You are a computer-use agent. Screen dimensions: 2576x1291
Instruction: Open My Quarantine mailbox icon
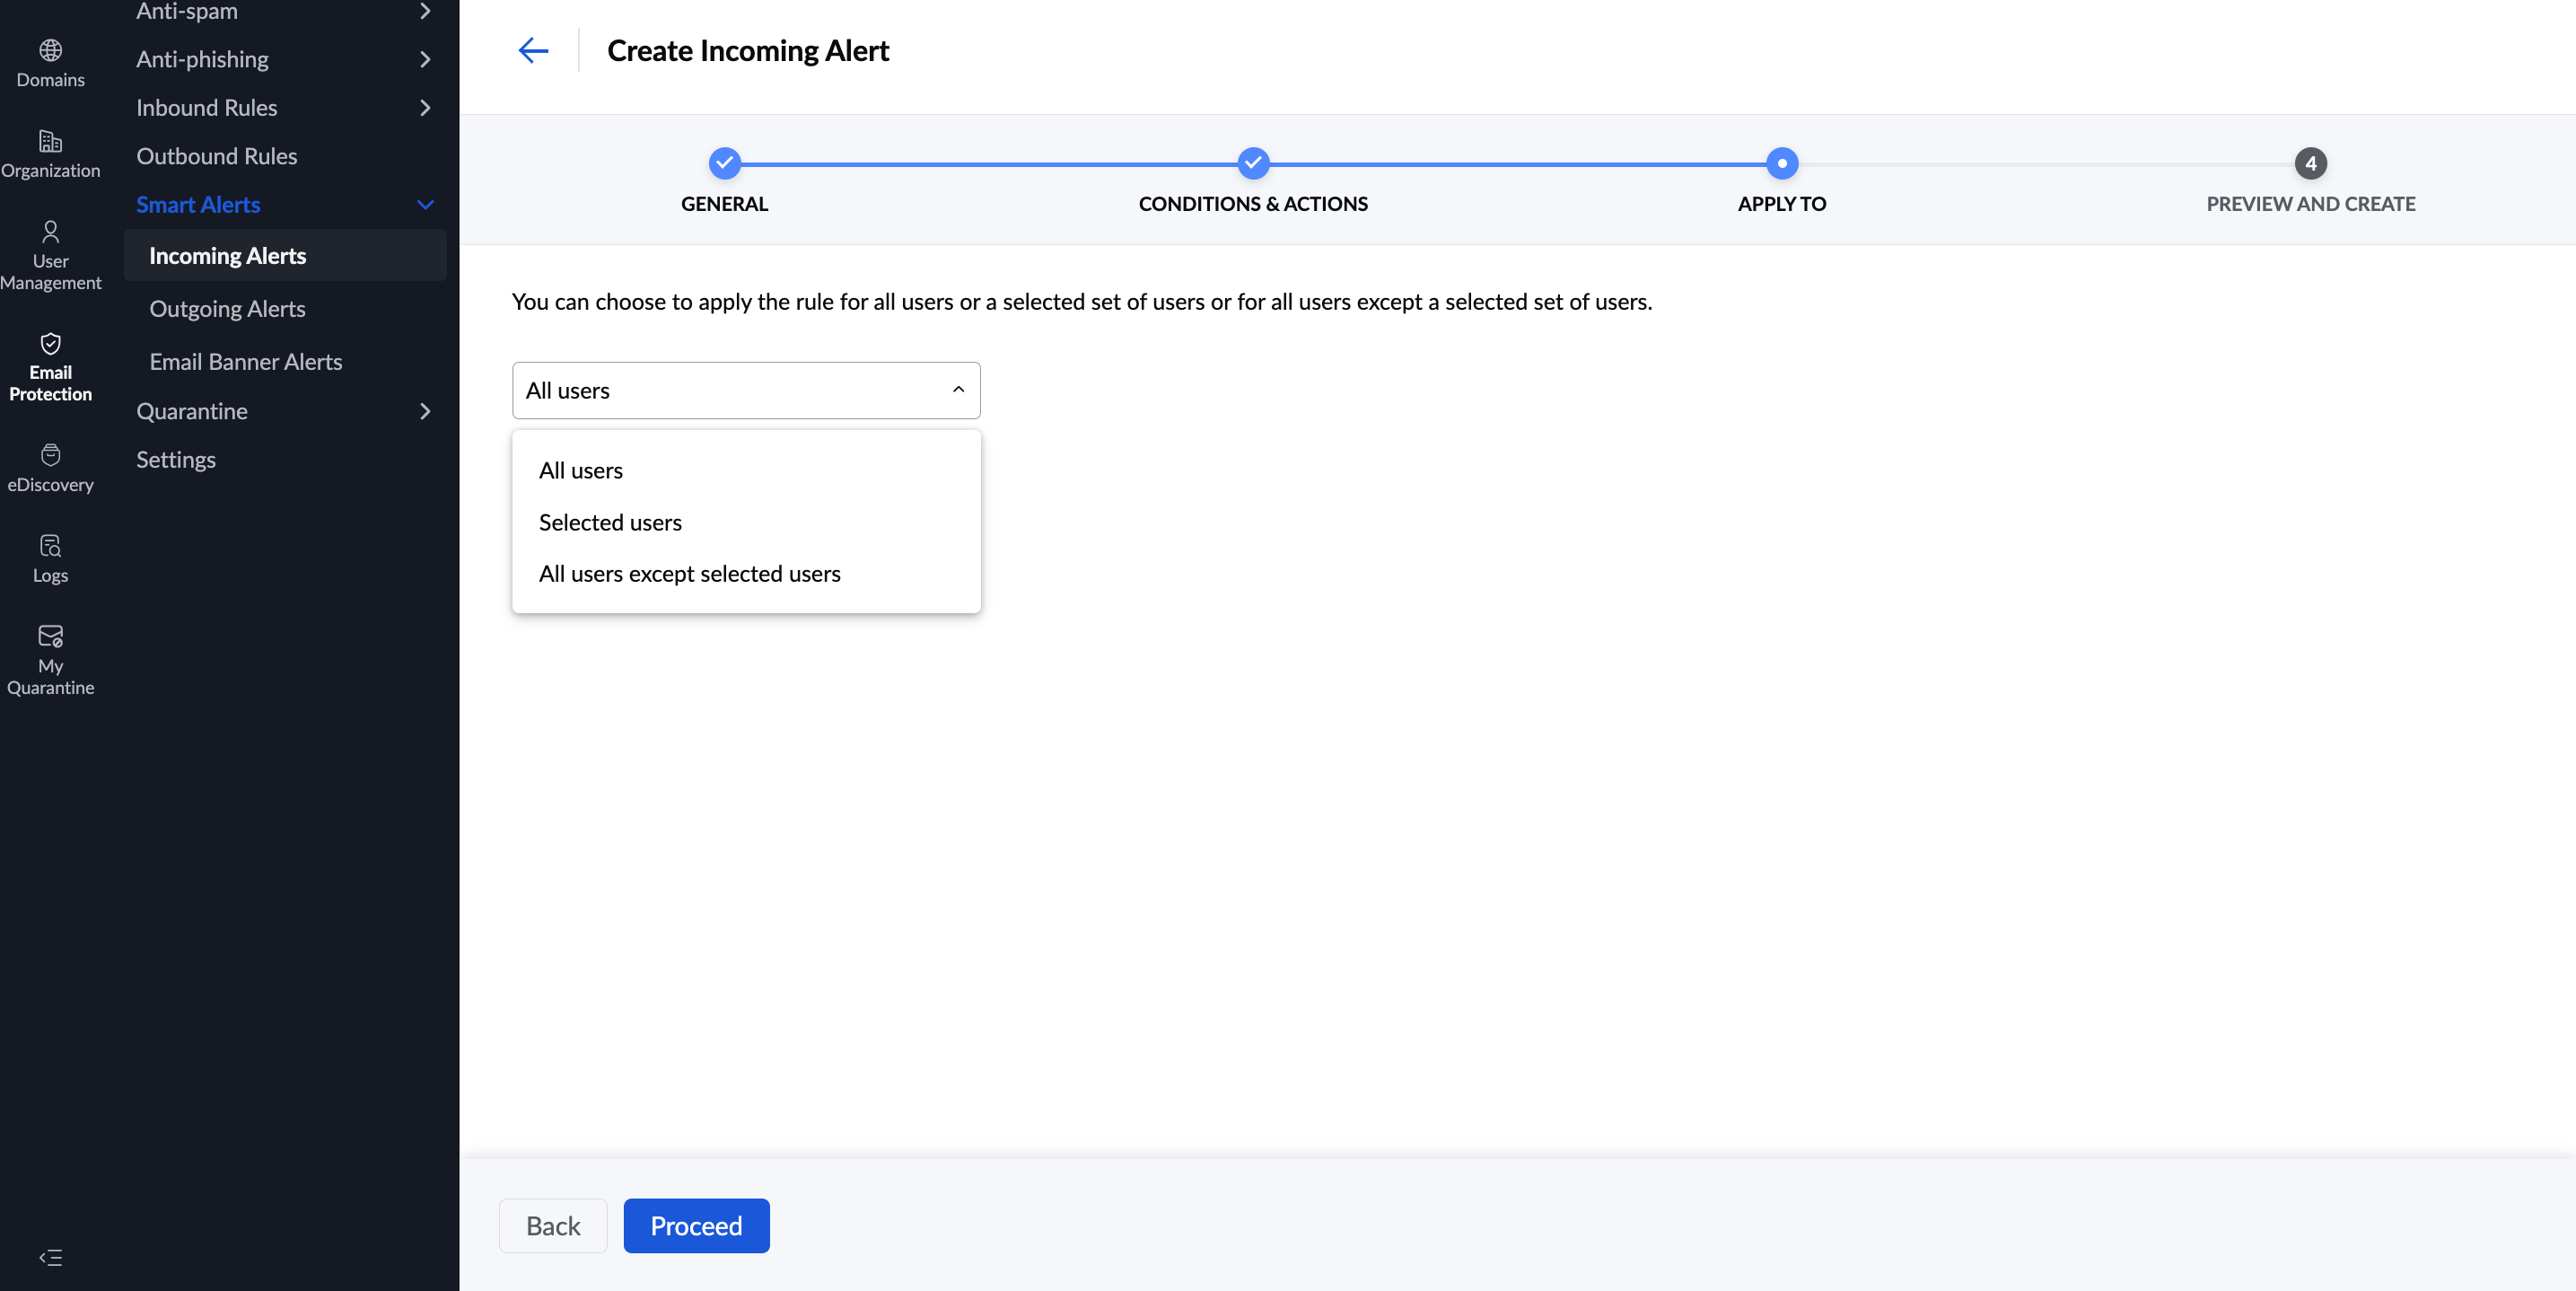point(50,636)
